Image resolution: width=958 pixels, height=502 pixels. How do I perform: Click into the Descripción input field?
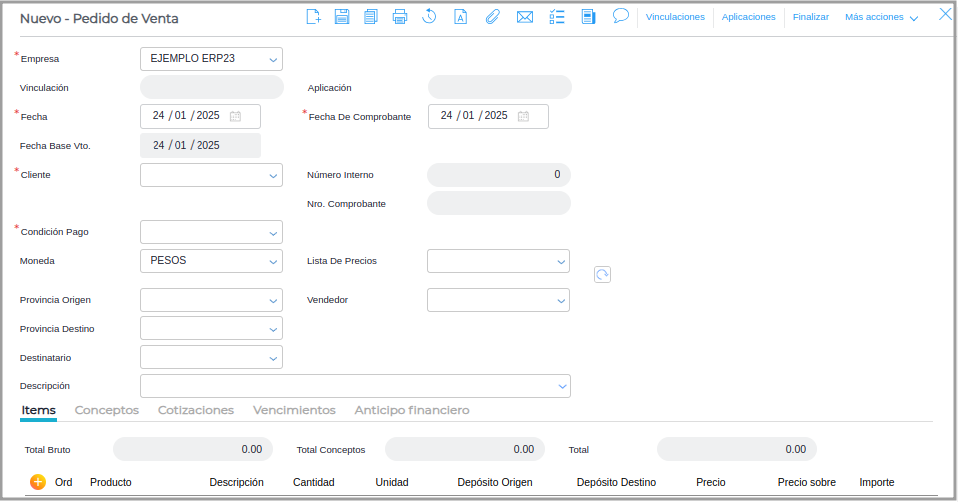click(x=345, y=386)
